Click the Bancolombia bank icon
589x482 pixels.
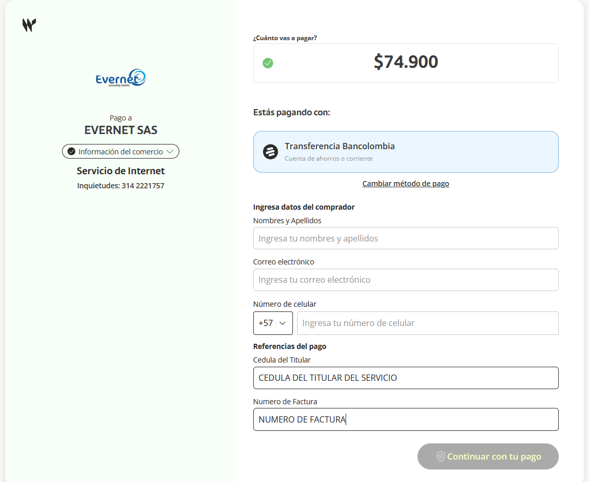(270, 152)
